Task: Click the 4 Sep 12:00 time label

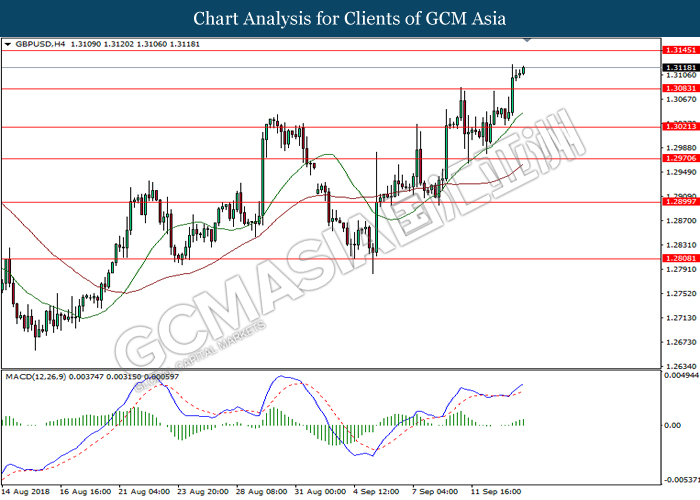Action: coord(376,492)
